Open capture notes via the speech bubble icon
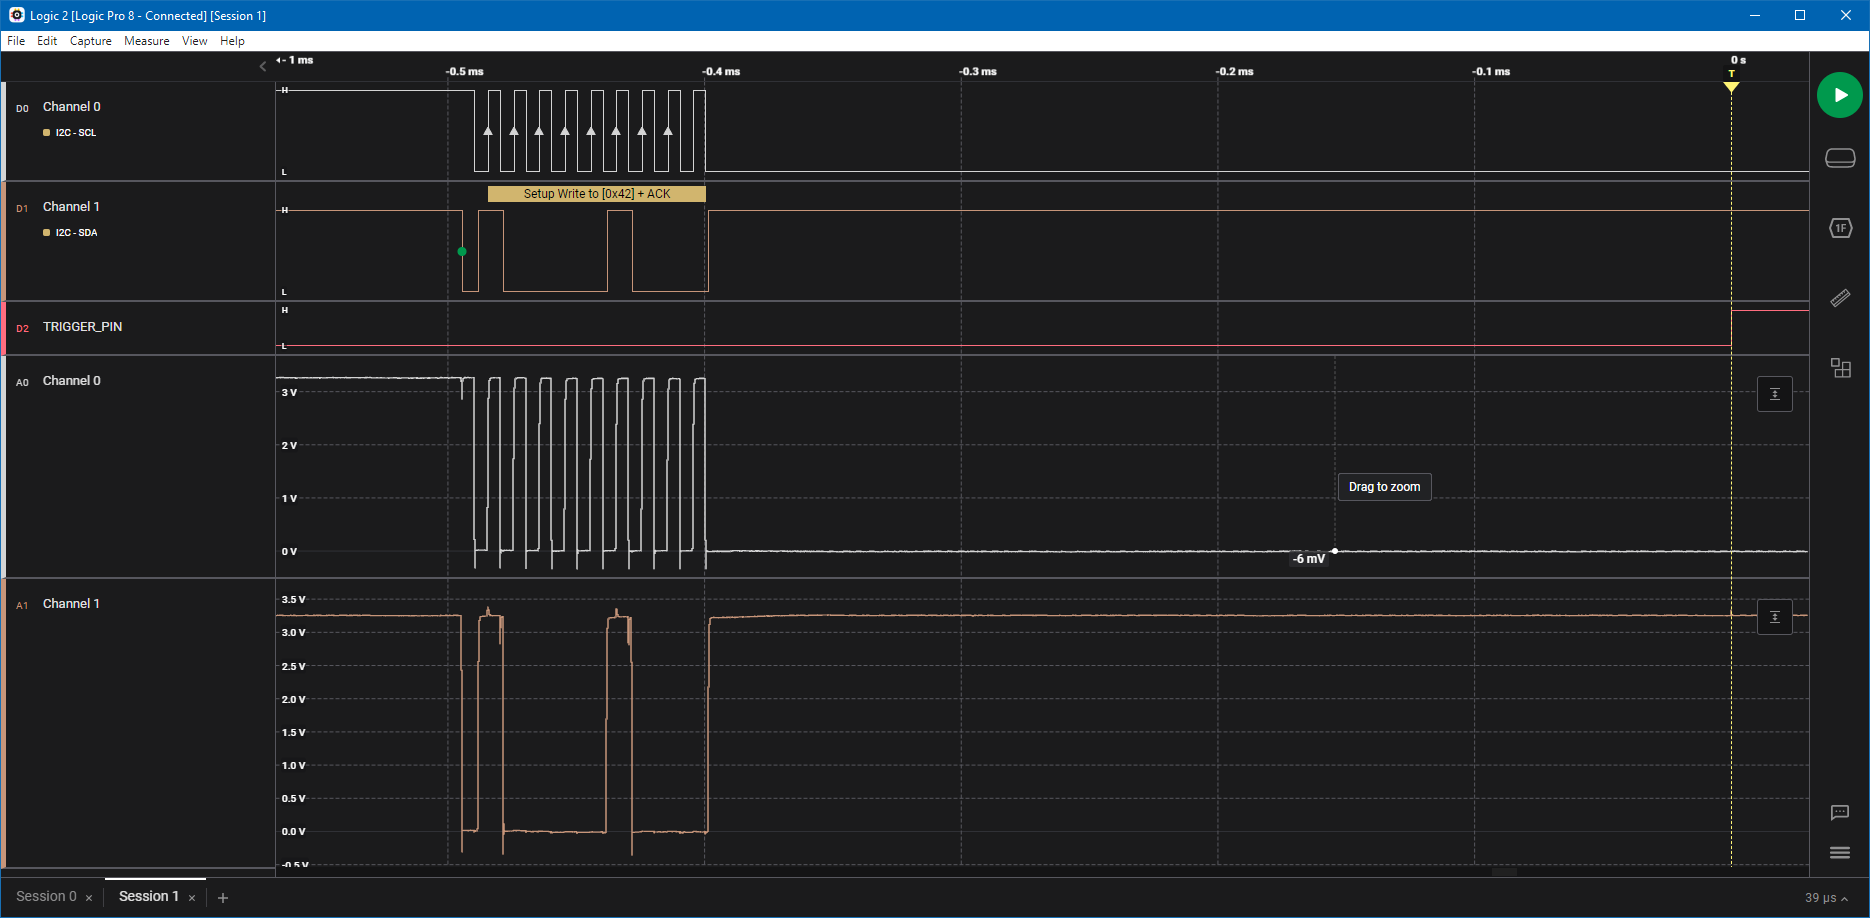Viewport: 1870px width, 918px height. [x=1840, y=813]
